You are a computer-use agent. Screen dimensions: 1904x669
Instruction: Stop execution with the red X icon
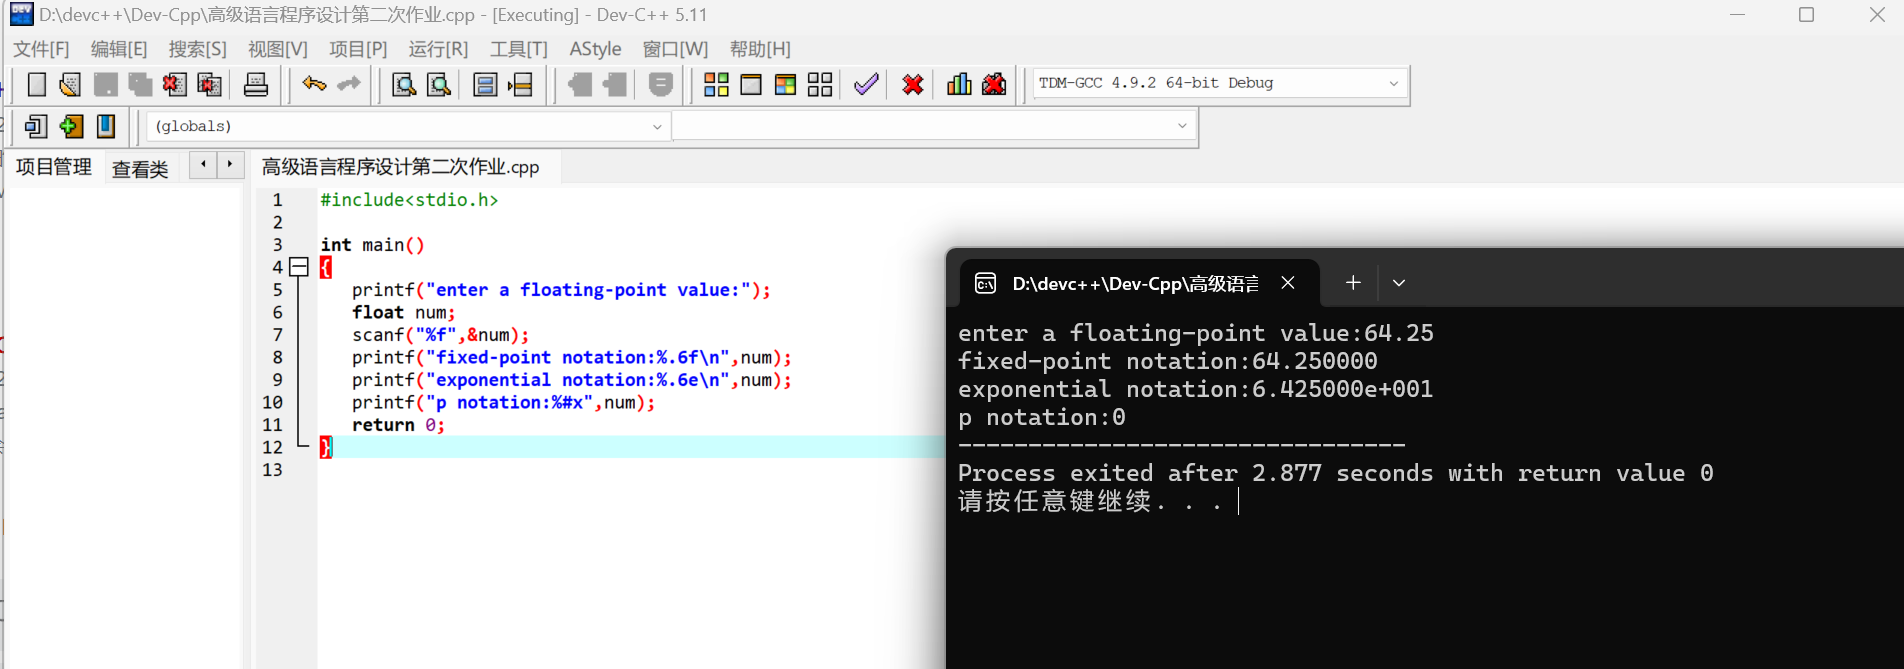tap(912, 85)
